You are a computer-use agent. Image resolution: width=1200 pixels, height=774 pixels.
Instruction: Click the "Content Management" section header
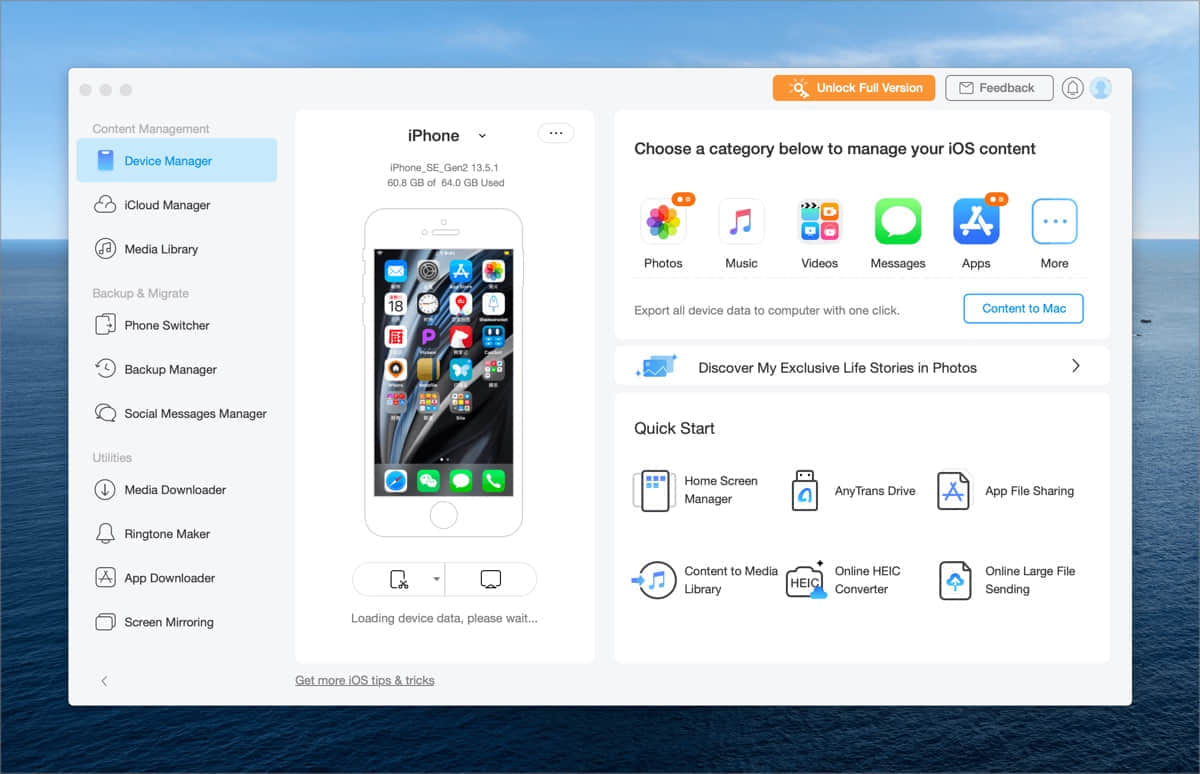pyautogui.click(x=151, y=129)
